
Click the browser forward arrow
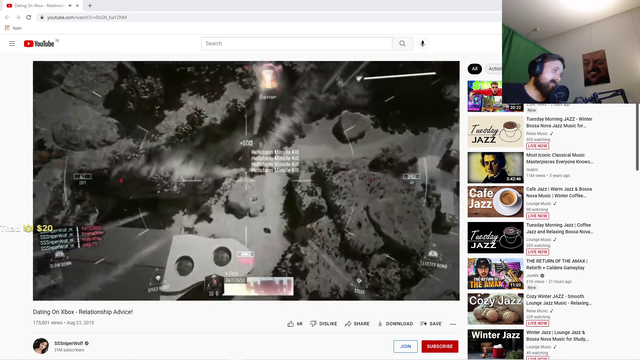(x=18, y=17)
